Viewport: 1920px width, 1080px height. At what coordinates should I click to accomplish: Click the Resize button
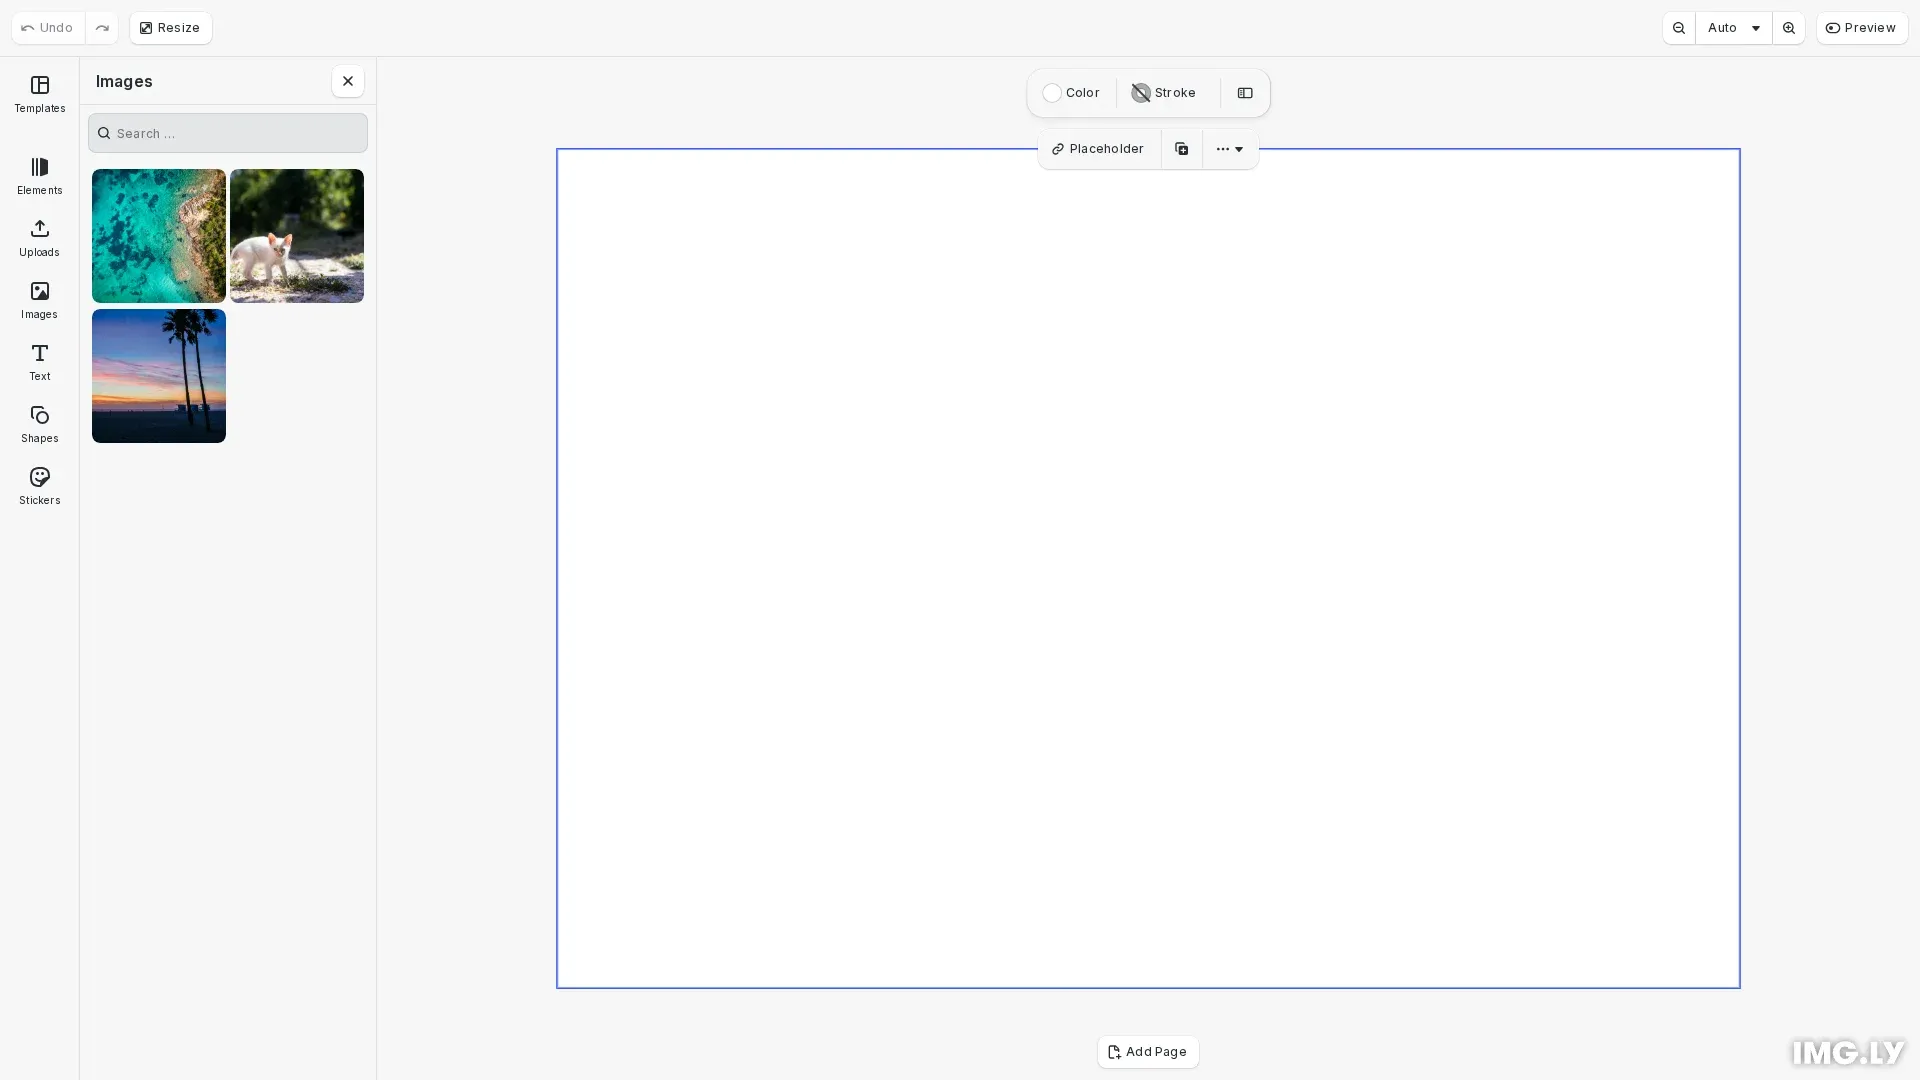(x=170, y=27)
